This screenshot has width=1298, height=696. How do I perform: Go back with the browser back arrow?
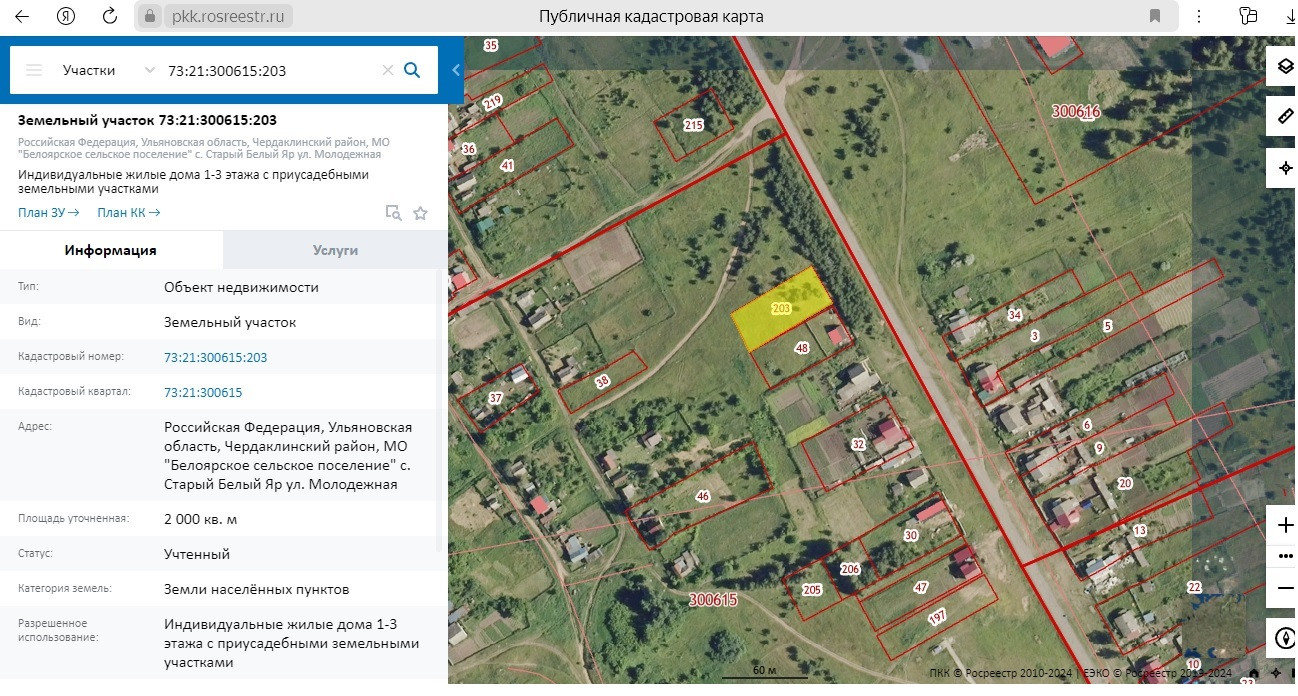pos(21,16)
